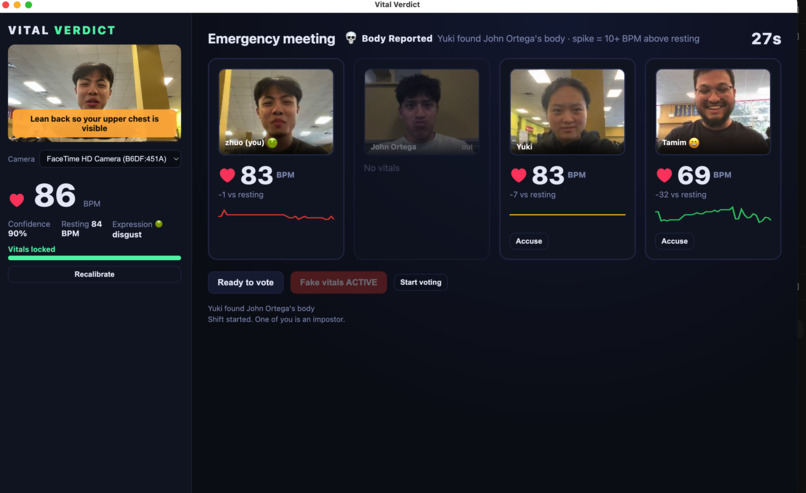This screenshot has height=493, width=806.
Task: Click the skull icon next to Body Reported
Action: [351, 38]
